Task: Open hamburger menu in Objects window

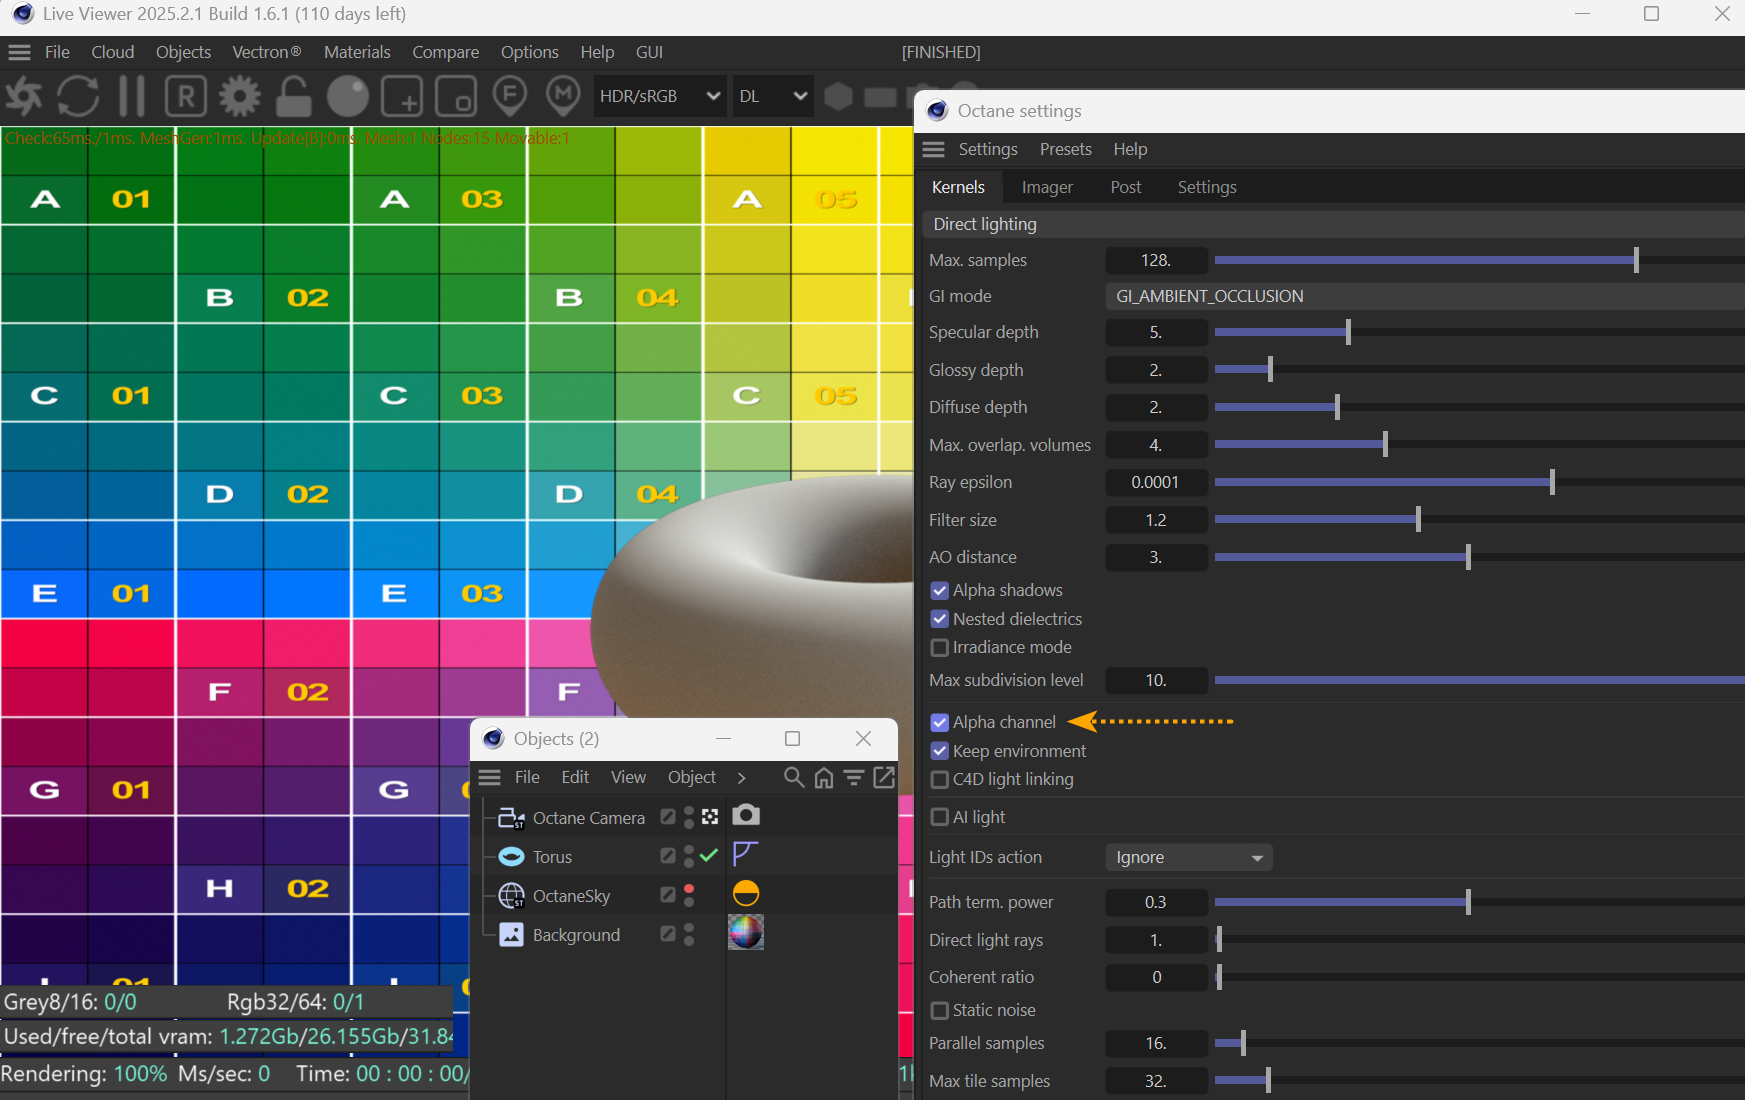Action: click(490, 777)
